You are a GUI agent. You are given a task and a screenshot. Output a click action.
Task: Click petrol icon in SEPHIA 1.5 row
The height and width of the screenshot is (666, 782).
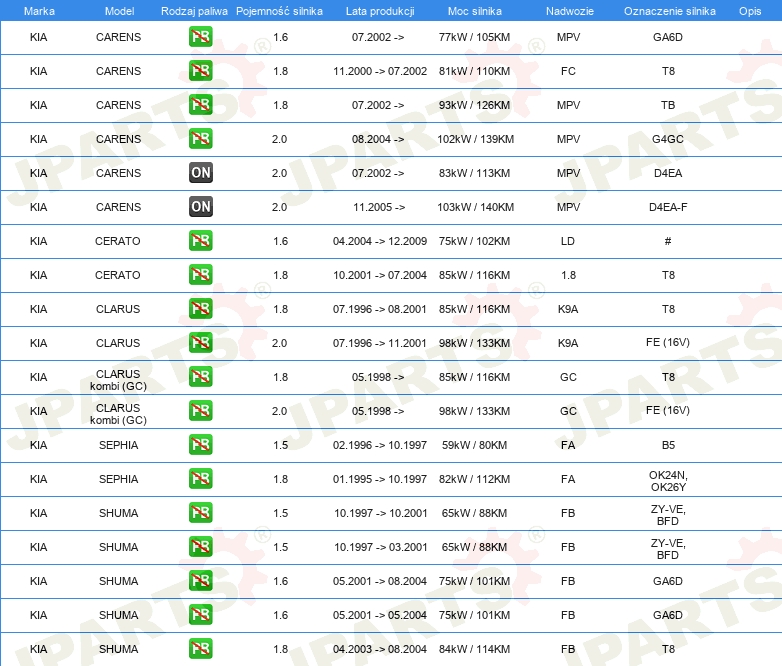coord(200,444)
